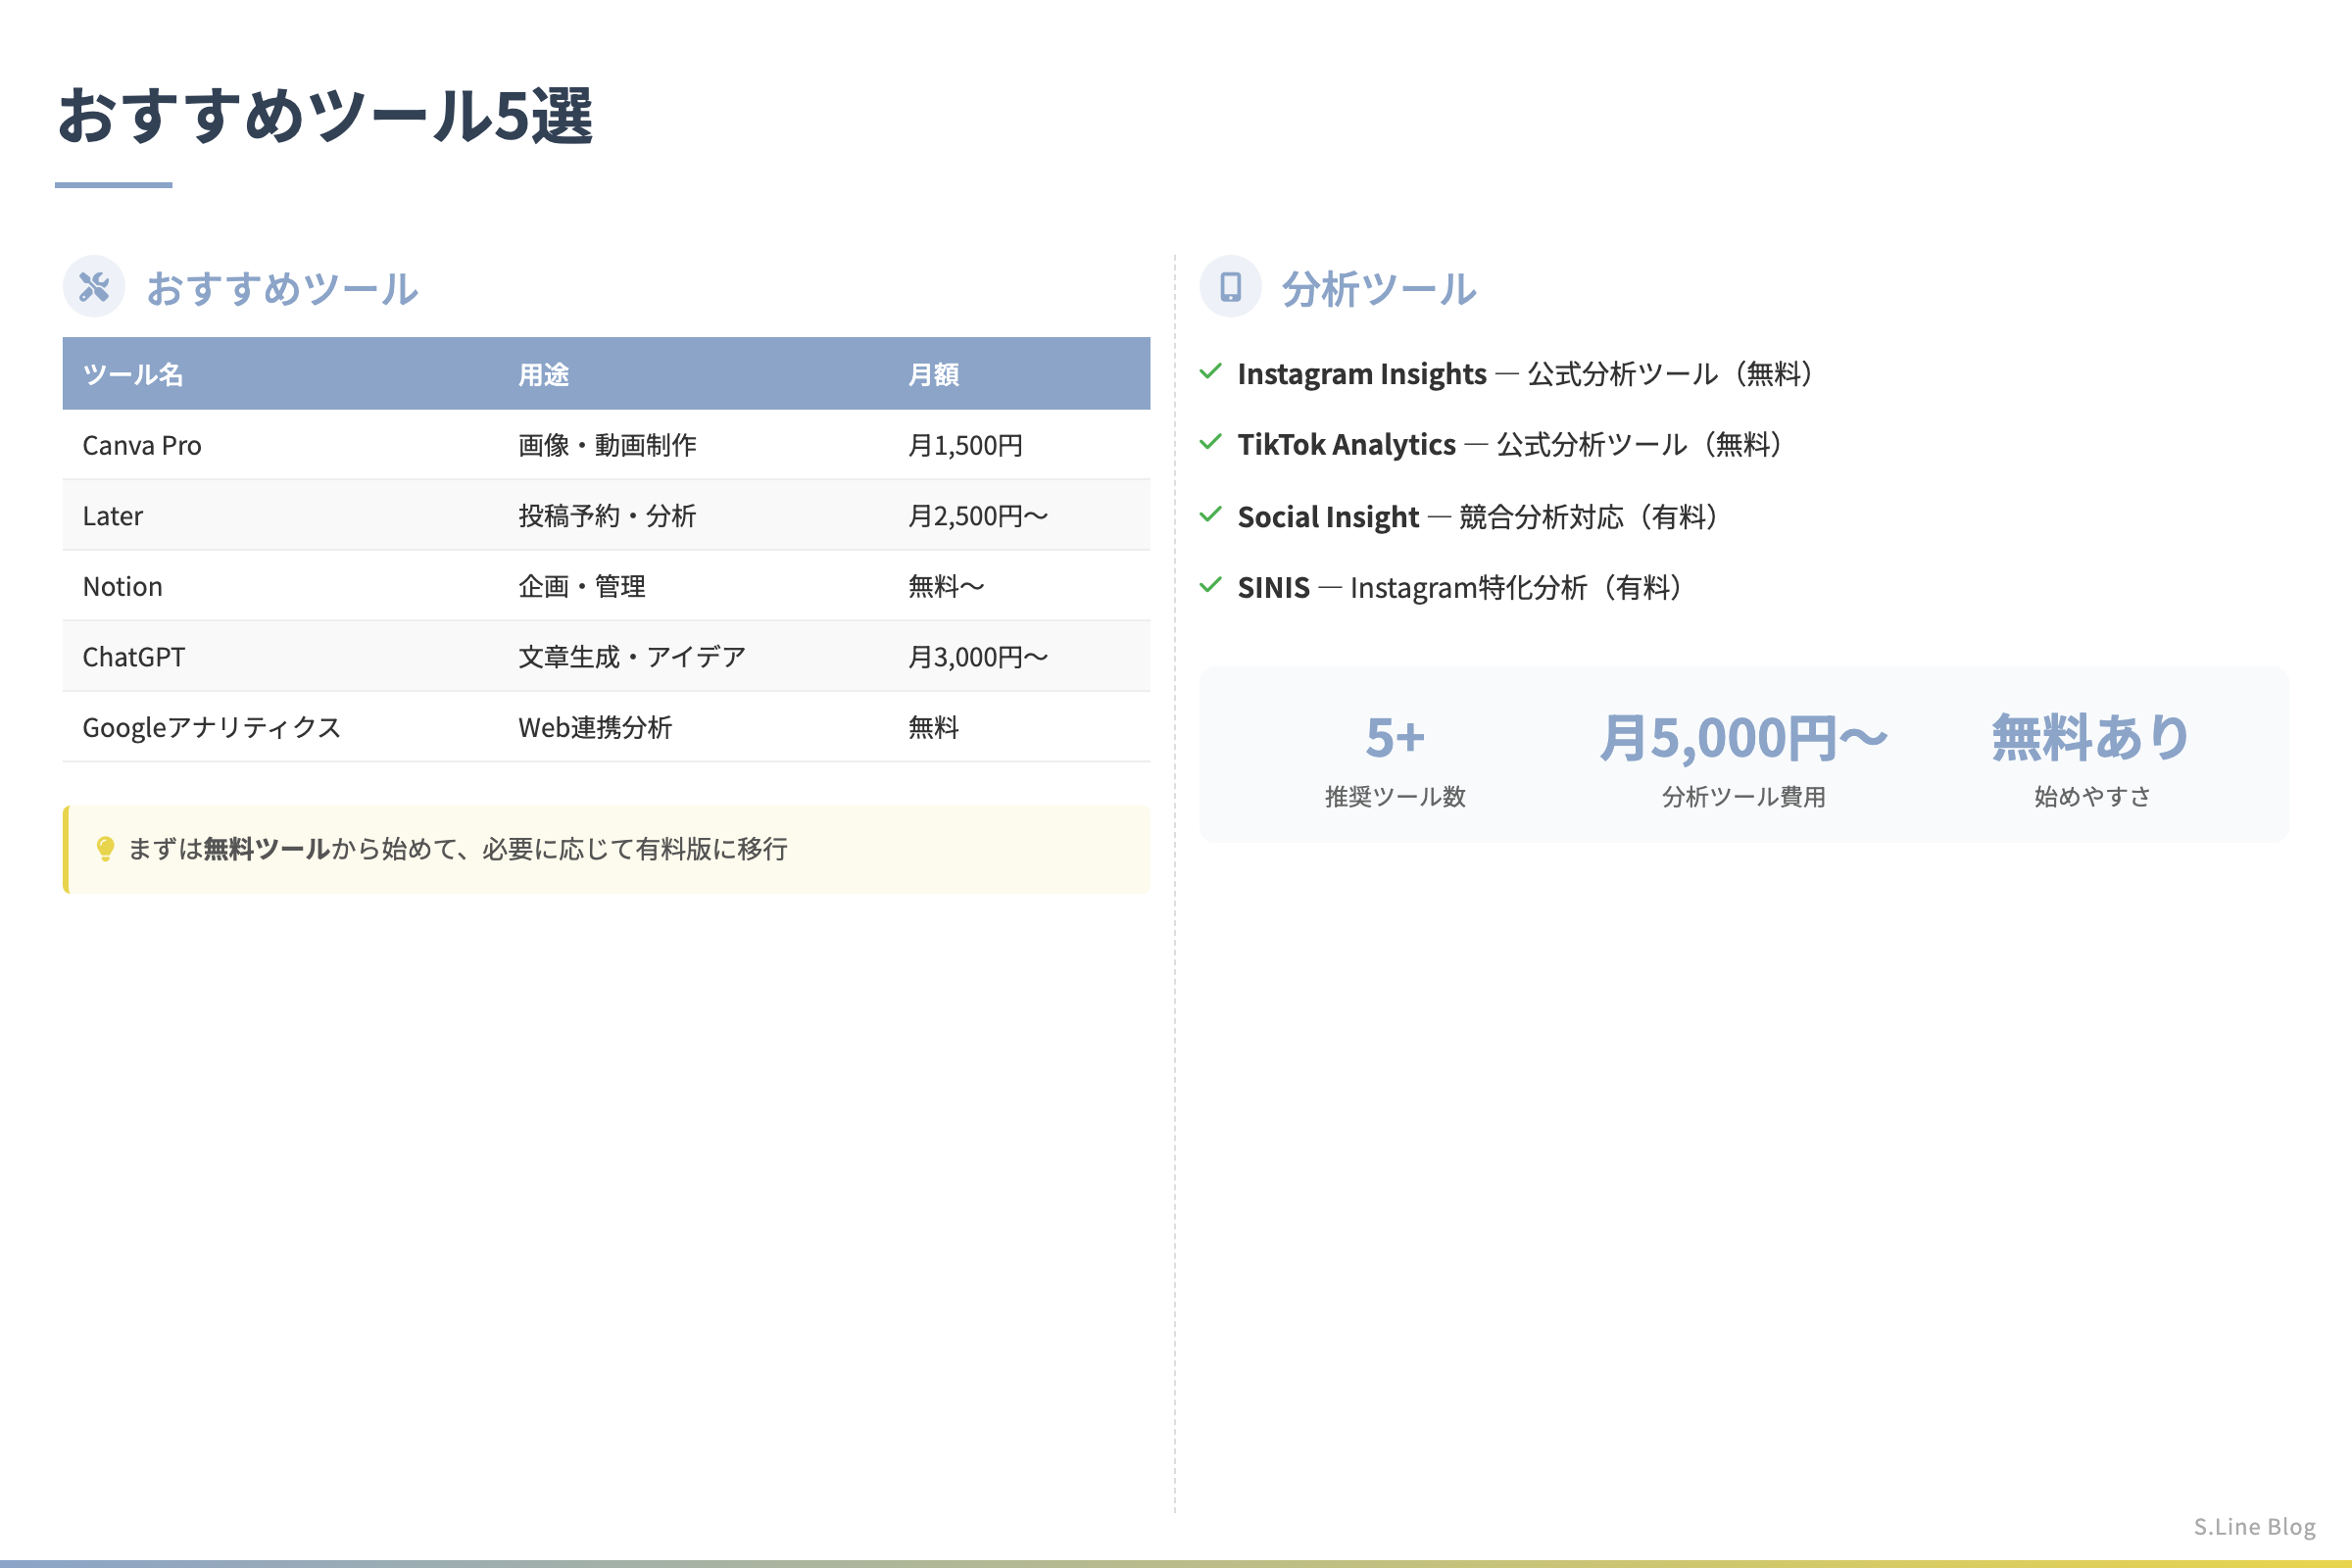Click the 5+ statistic value
The width and height of the screenshot is (2352, 1568).
click(1395, 738)
